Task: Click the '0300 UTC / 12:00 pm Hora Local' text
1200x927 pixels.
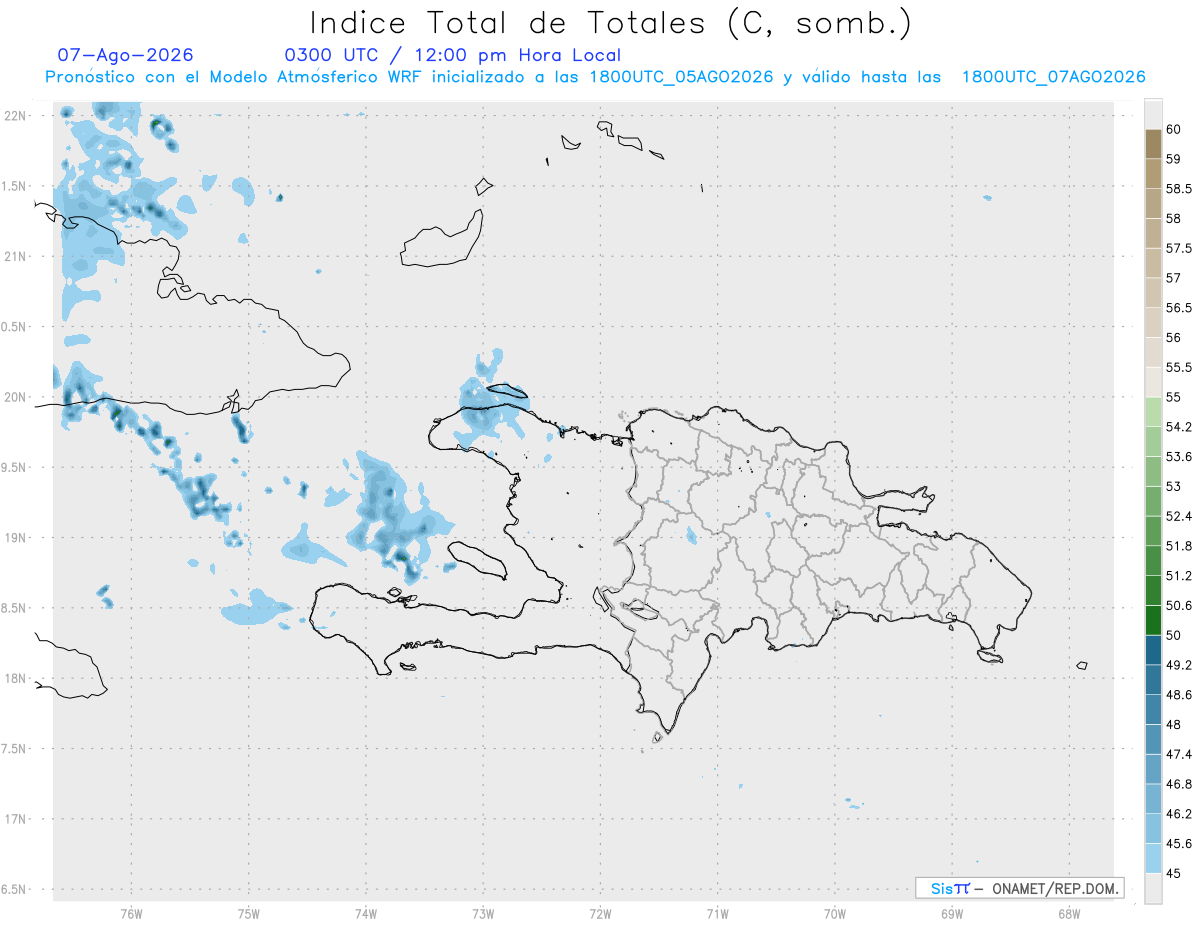Action: coord(452,55)
